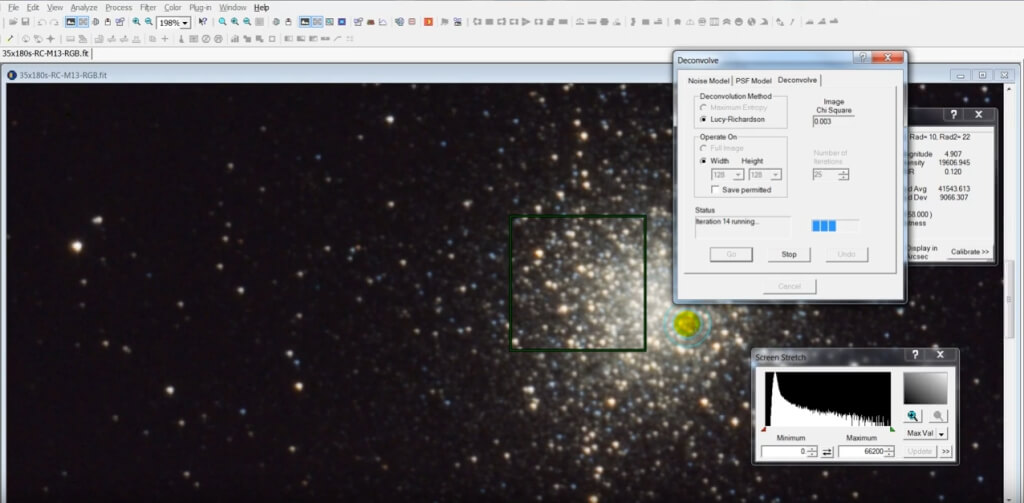The width and height of the screenshot is (1024, 503).
Task: Click the line profile toolbar icon
Action: pyautogui.click(x=338, y=39)
